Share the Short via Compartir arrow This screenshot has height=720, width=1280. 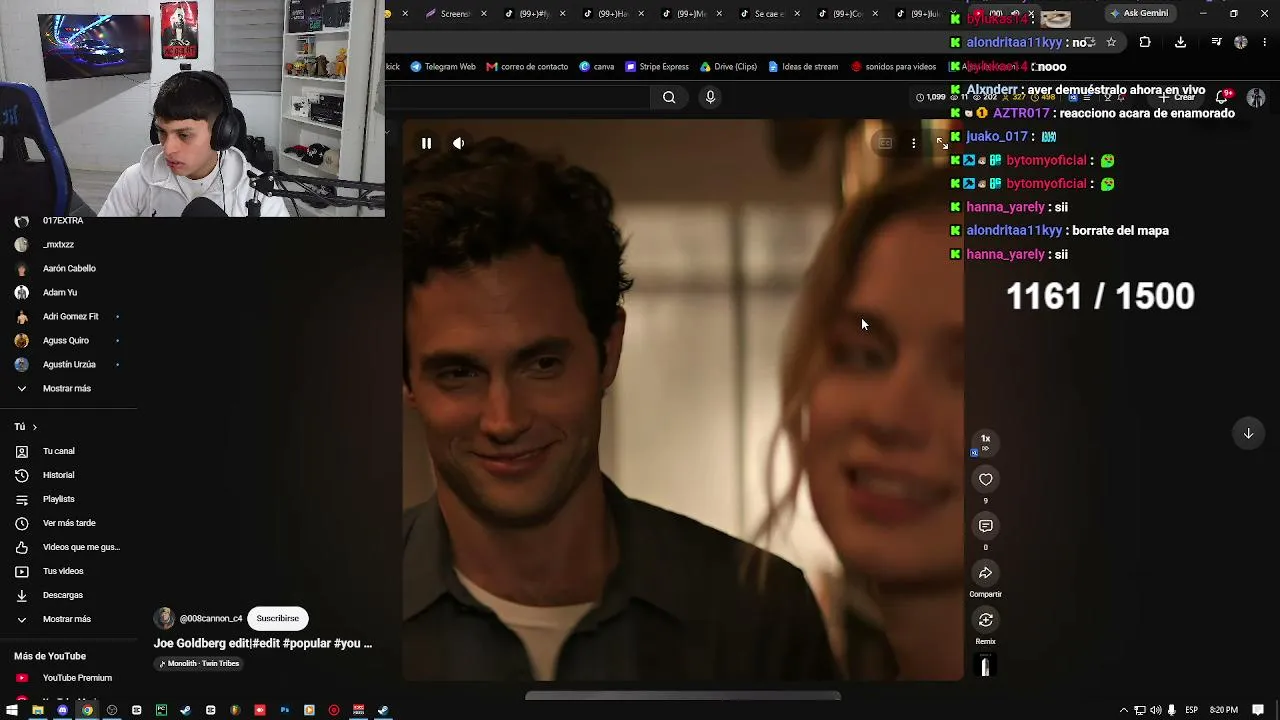[985, 573]
